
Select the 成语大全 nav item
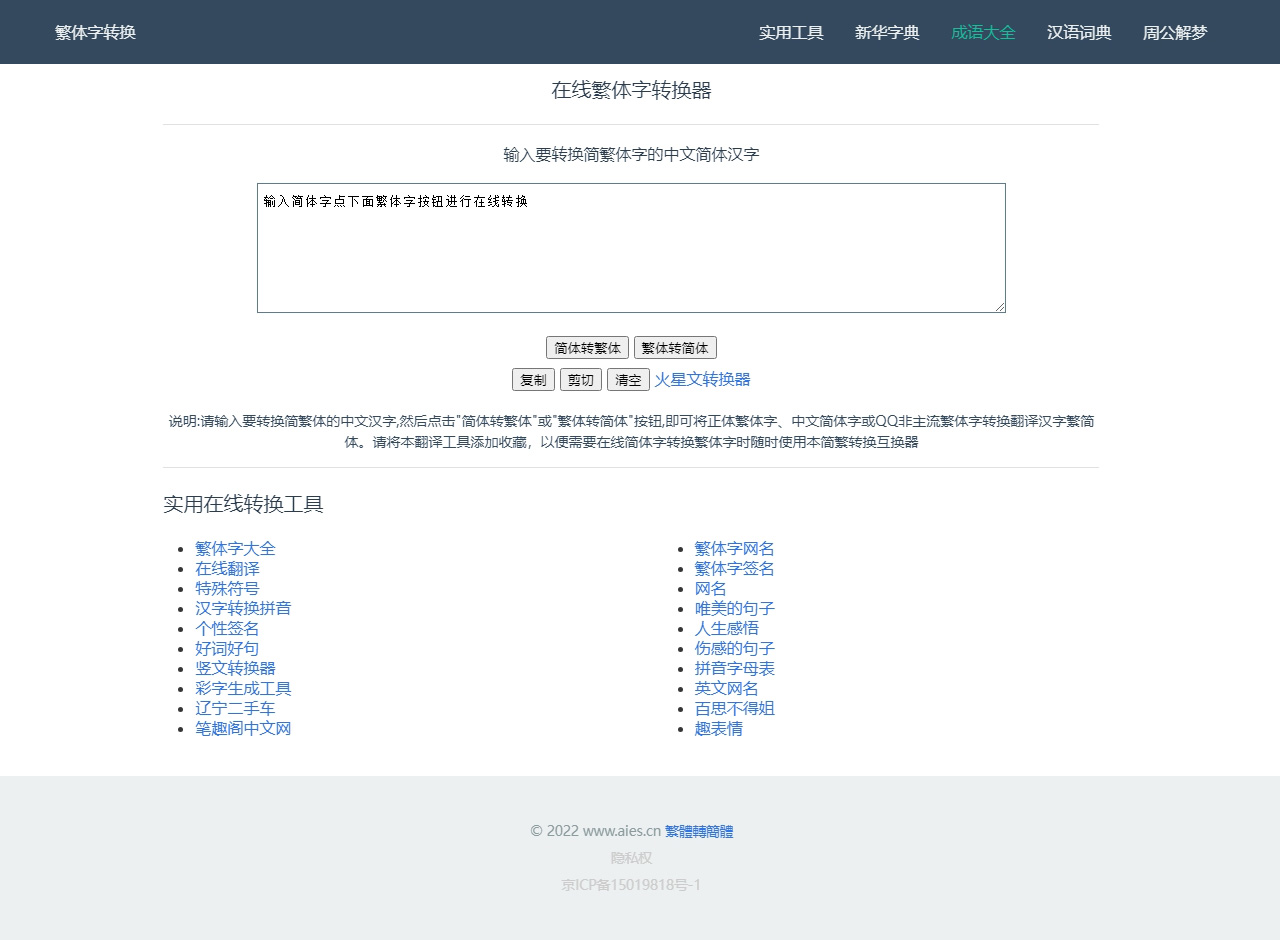pyautogui.click(x=983, y=32)
